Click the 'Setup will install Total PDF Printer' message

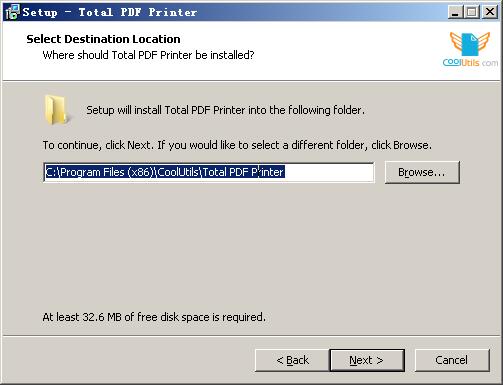[x=226, y=110]
